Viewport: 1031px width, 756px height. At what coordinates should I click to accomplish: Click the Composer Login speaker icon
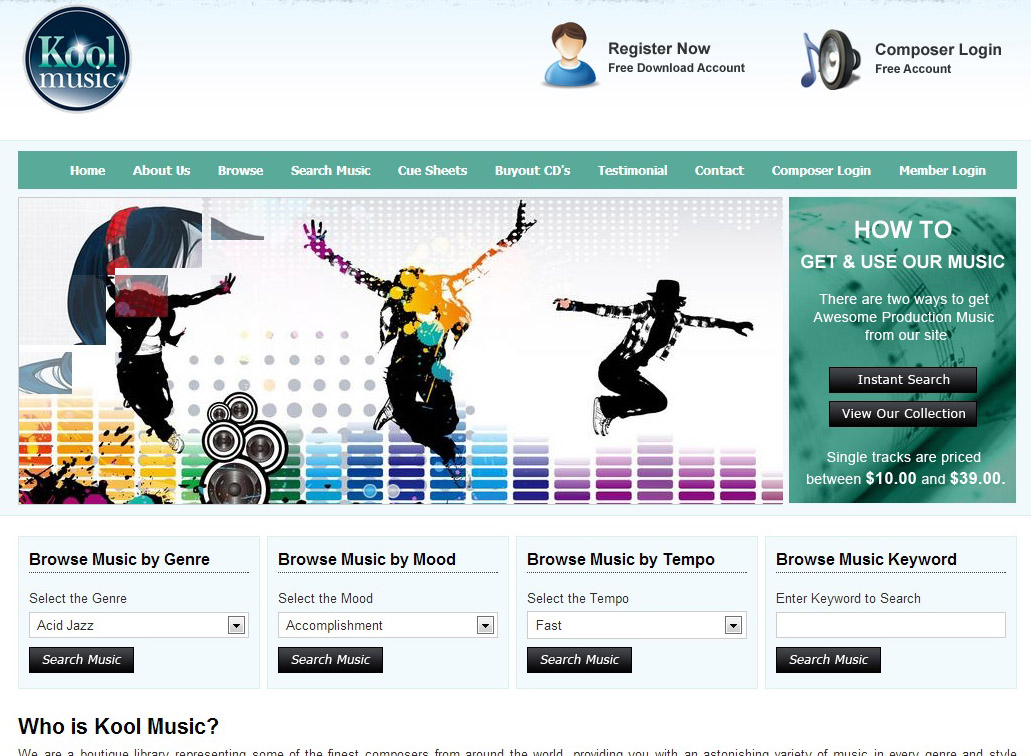(830, 59)
